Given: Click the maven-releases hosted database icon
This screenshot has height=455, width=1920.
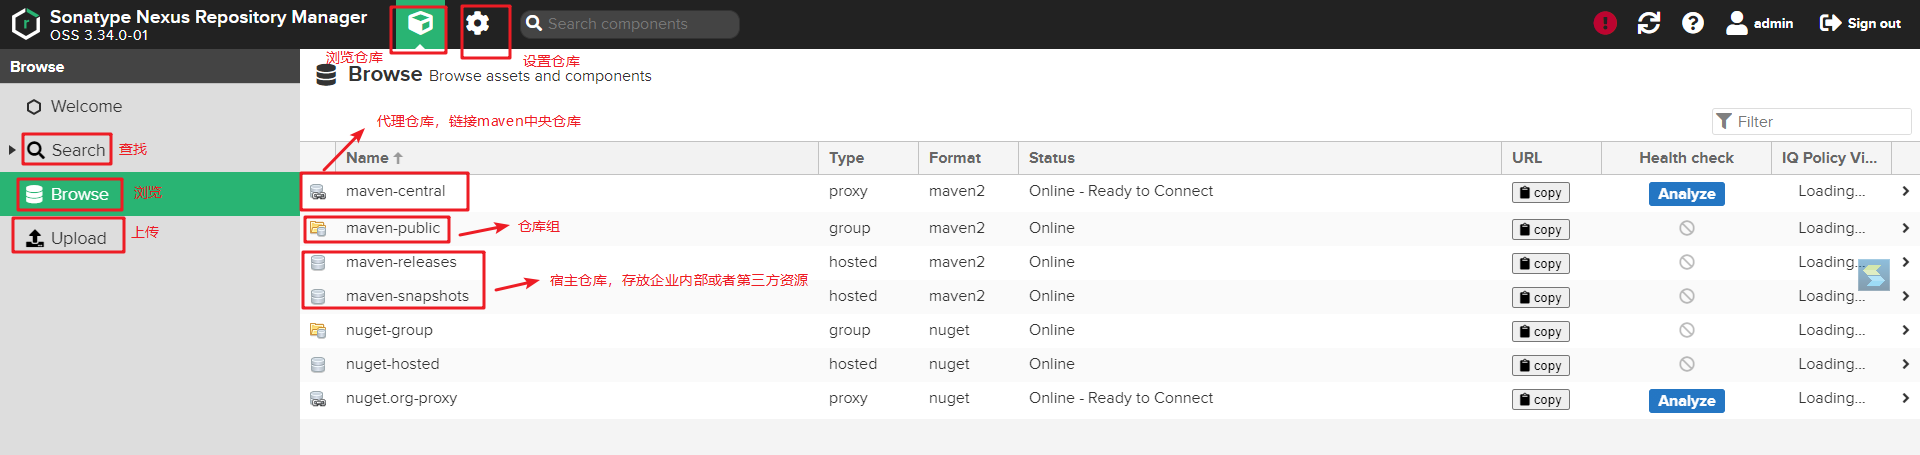Looking at the screenshot, I should pos(318,263).
